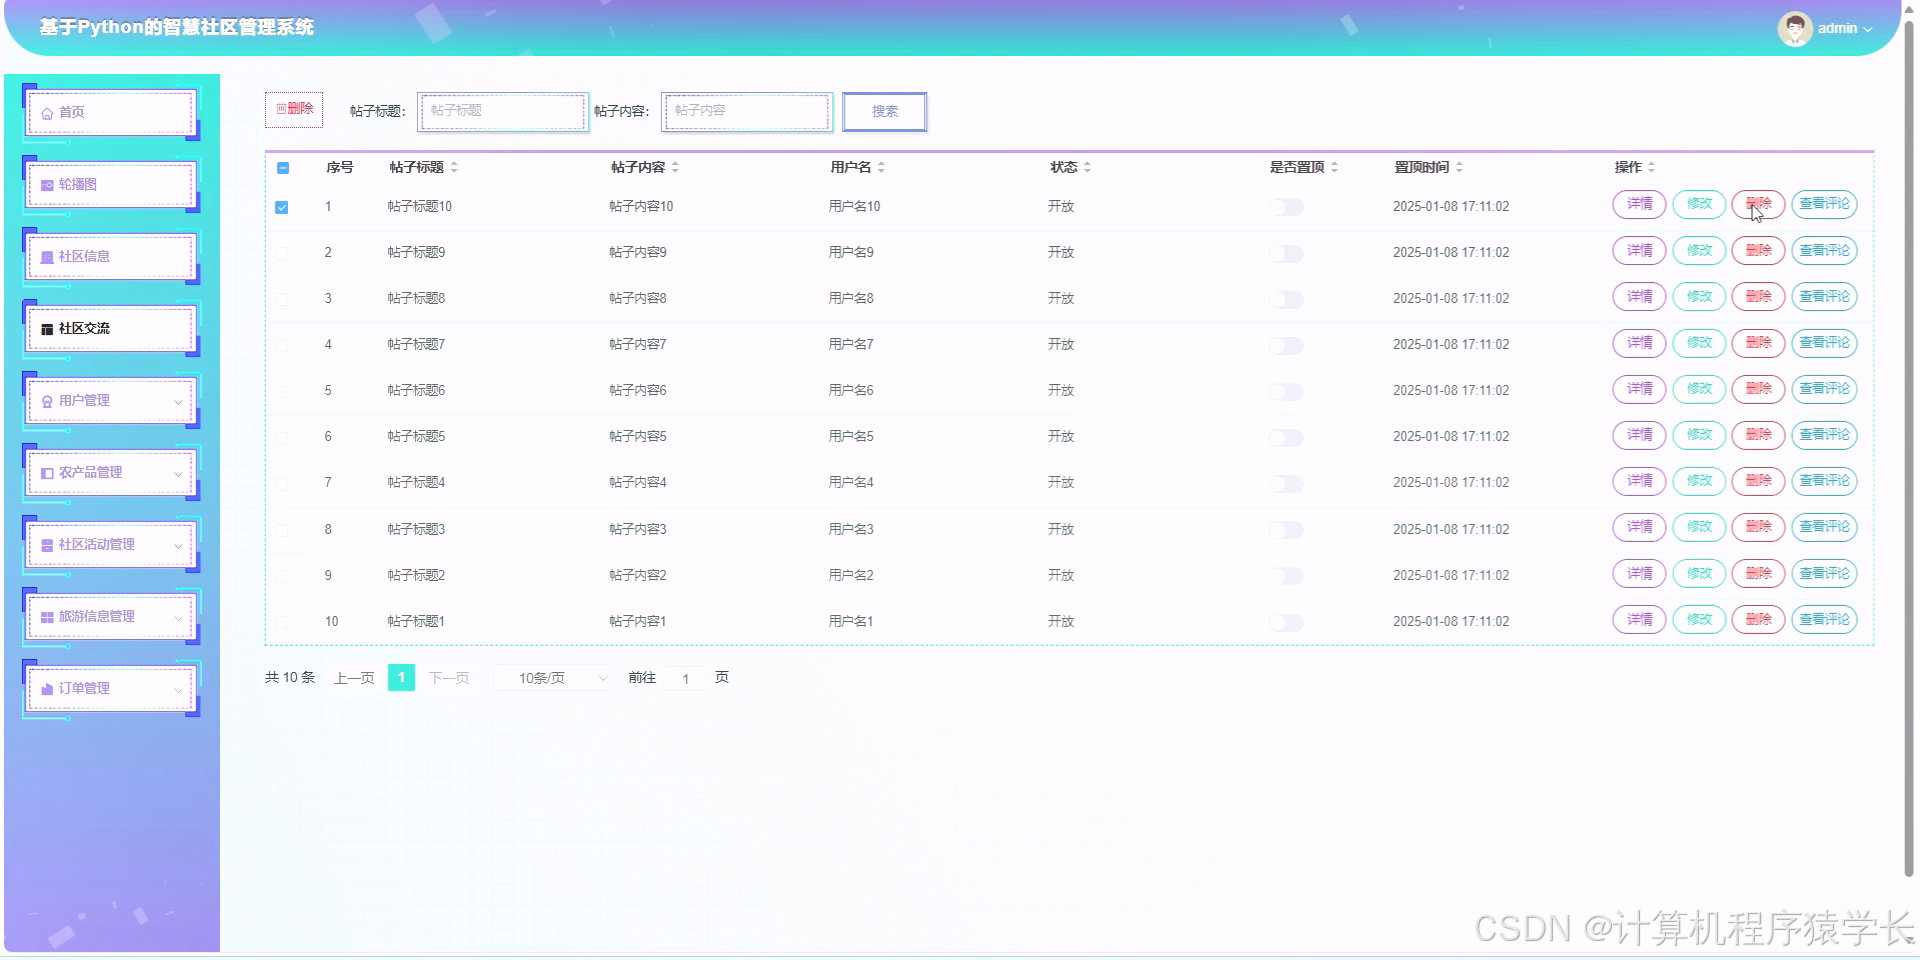Click the vertical page scrollbar
This screenshot has width=1920, height=960.
(x=1908, y=448)
